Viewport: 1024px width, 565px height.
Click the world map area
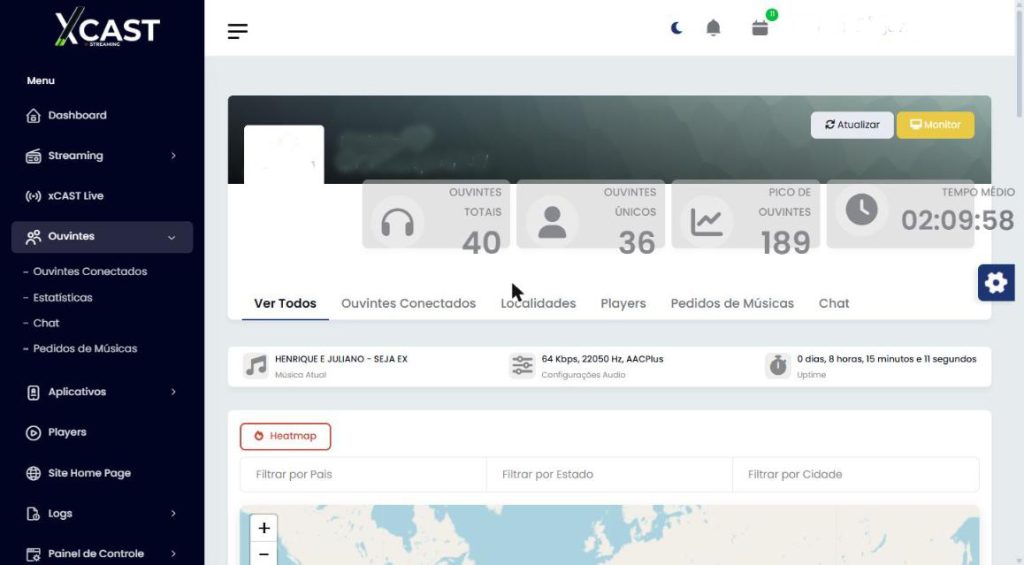click(x=609, y=535)
